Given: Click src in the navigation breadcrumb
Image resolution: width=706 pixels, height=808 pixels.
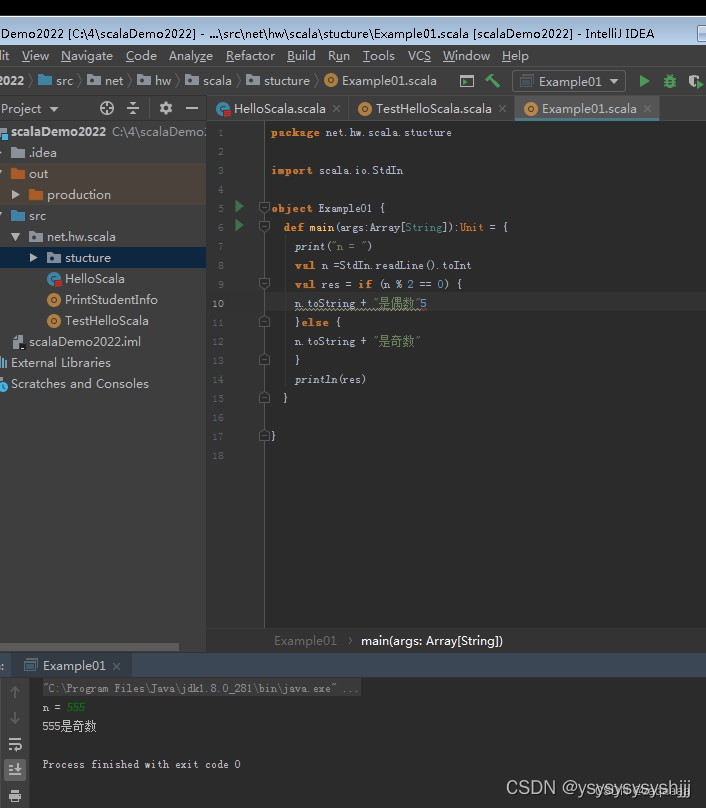Looking at the screenshot, I should pos(56,81).
